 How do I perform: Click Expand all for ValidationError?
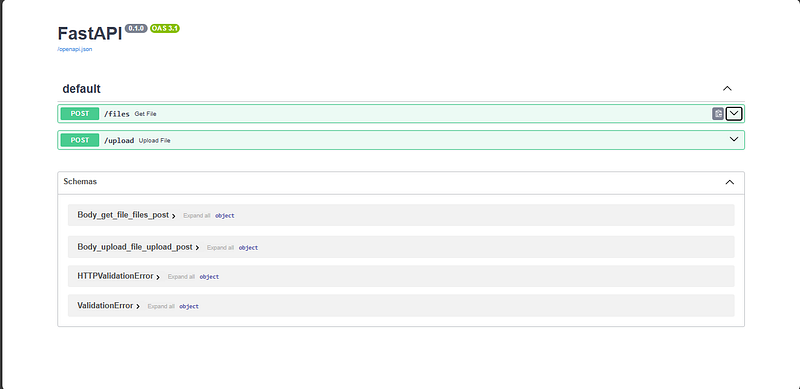[161, 306]
